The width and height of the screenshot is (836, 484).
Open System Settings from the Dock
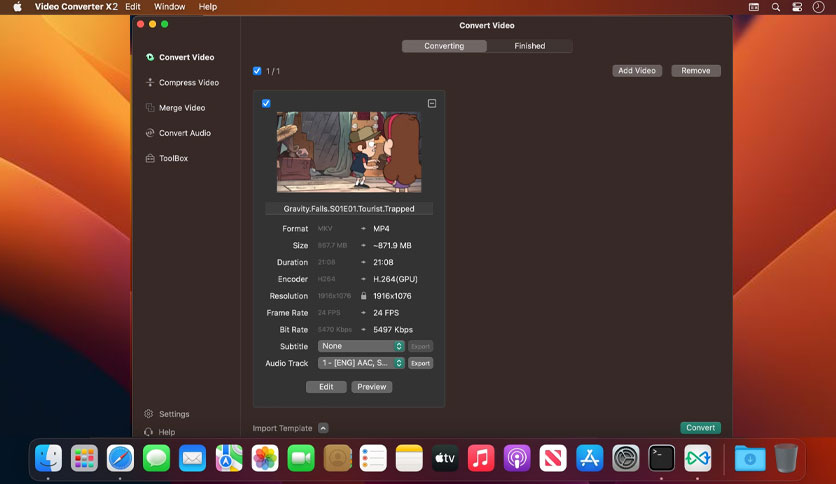625,458
